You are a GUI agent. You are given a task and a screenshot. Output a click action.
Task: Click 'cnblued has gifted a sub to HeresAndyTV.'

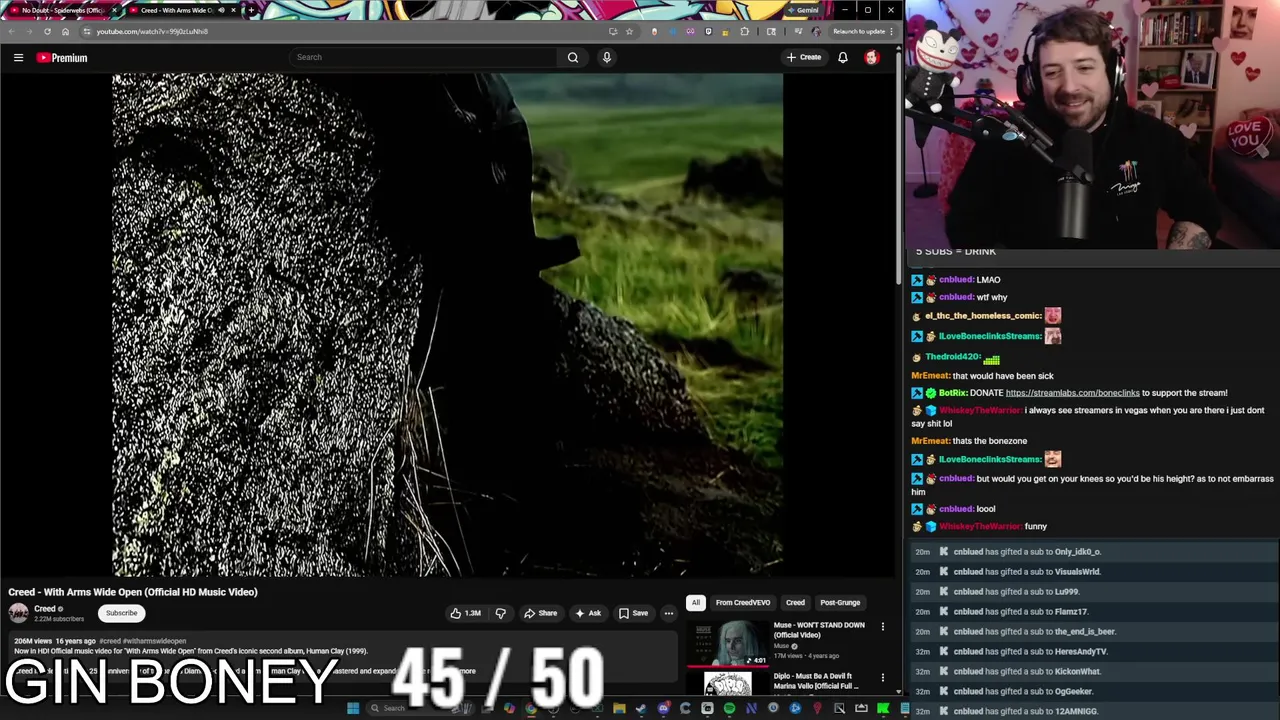tap(1030, 652)
